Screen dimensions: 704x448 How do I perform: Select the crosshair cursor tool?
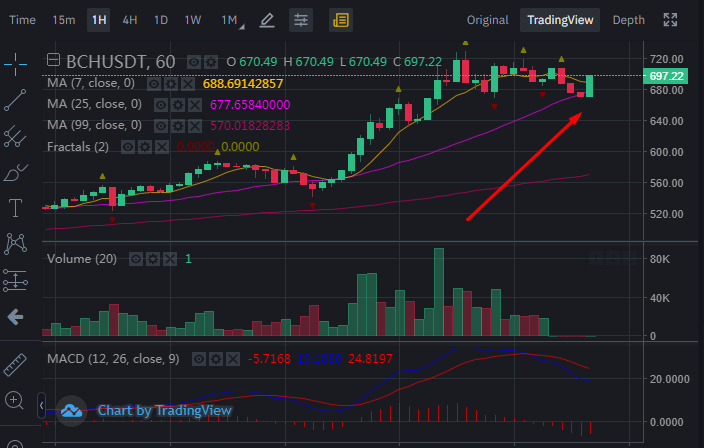pyautogui.click(x=15, y=64)
